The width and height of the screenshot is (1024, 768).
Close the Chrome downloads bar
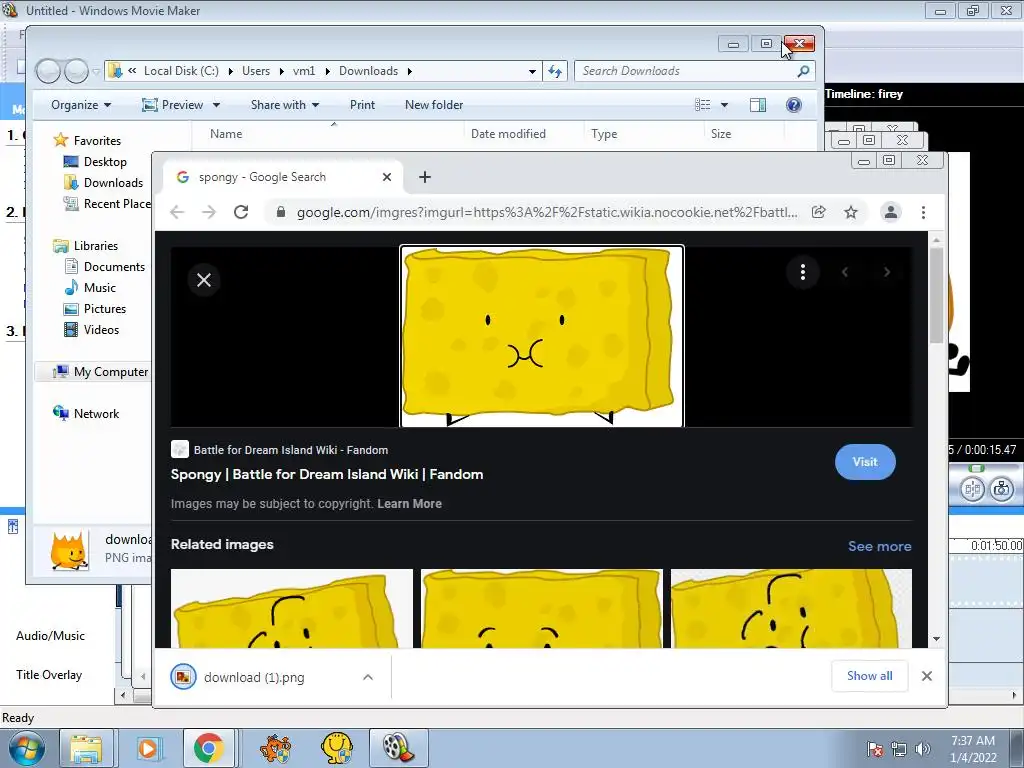pos(927,676)
